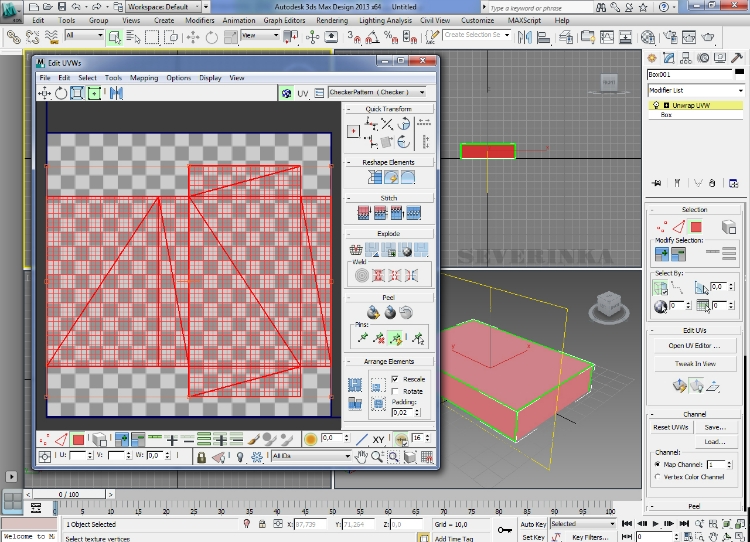Toggle Edge sub-object mode in Selection rollout
The image size is (750, 542).
[x=679, y=227]
